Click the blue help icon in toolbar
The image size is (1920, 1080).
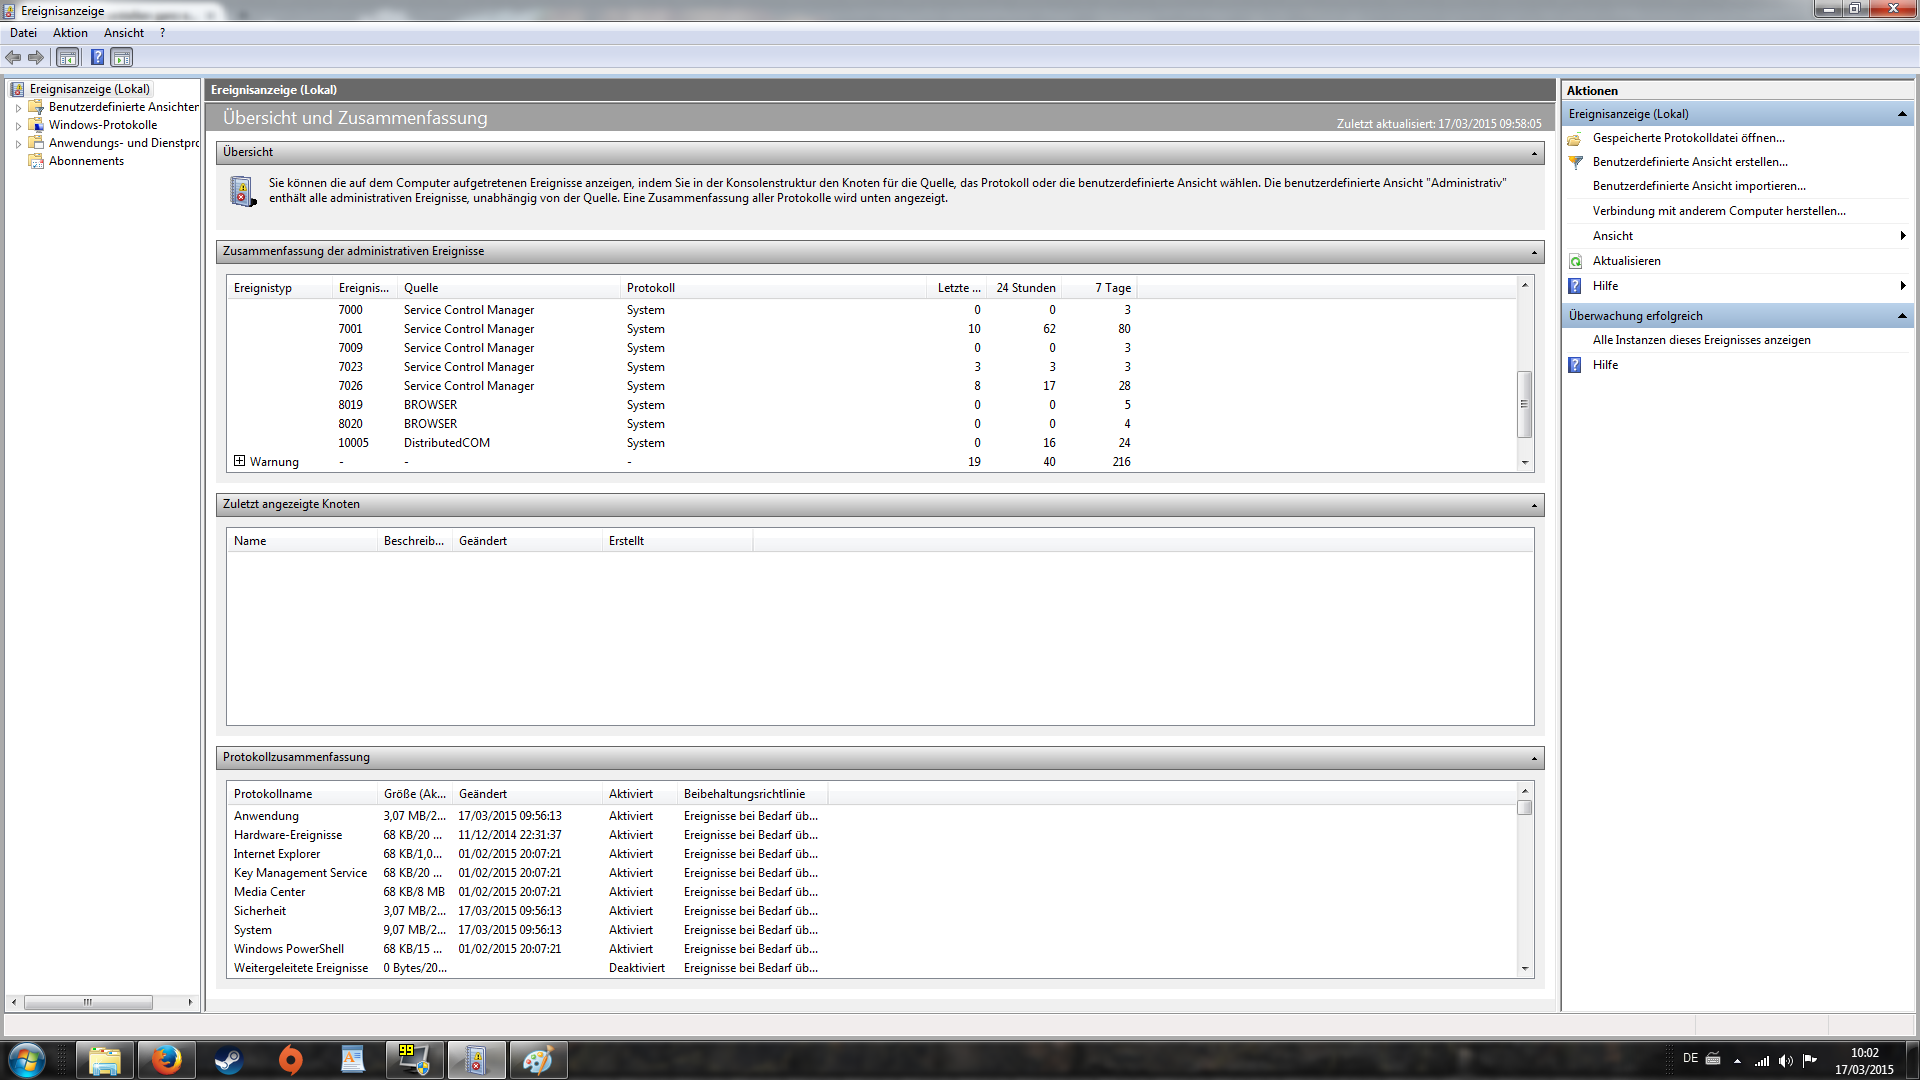(97, 58)
